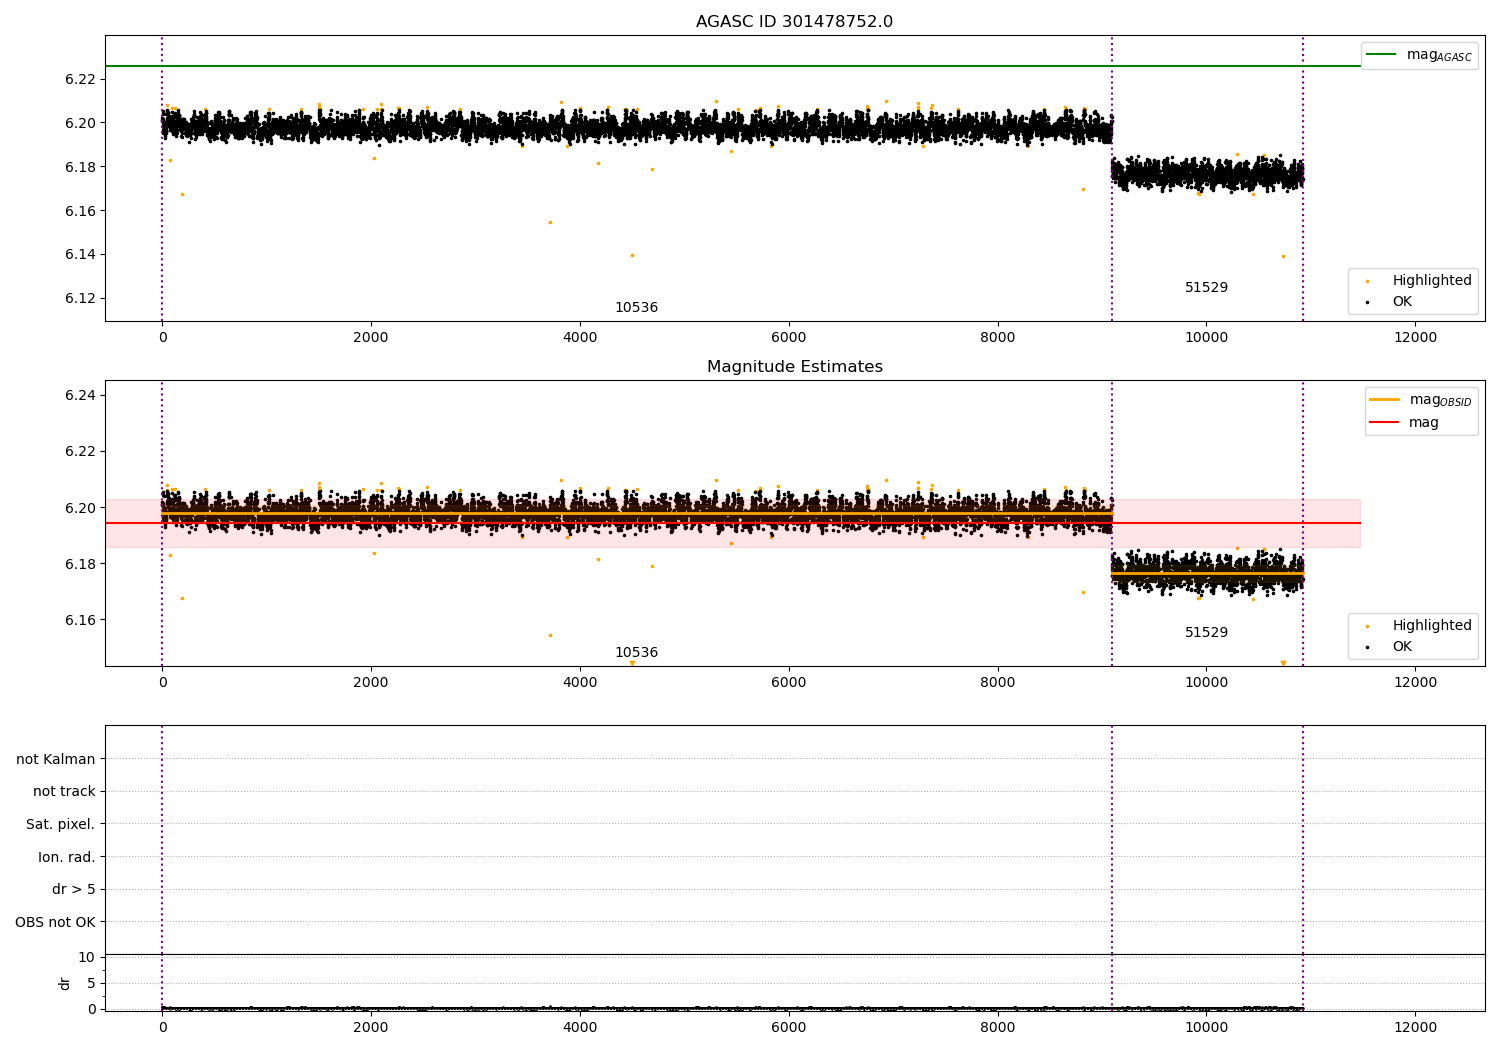Click the 'AGASC ID 301478752.0' plot title

(x=794, y=22)
